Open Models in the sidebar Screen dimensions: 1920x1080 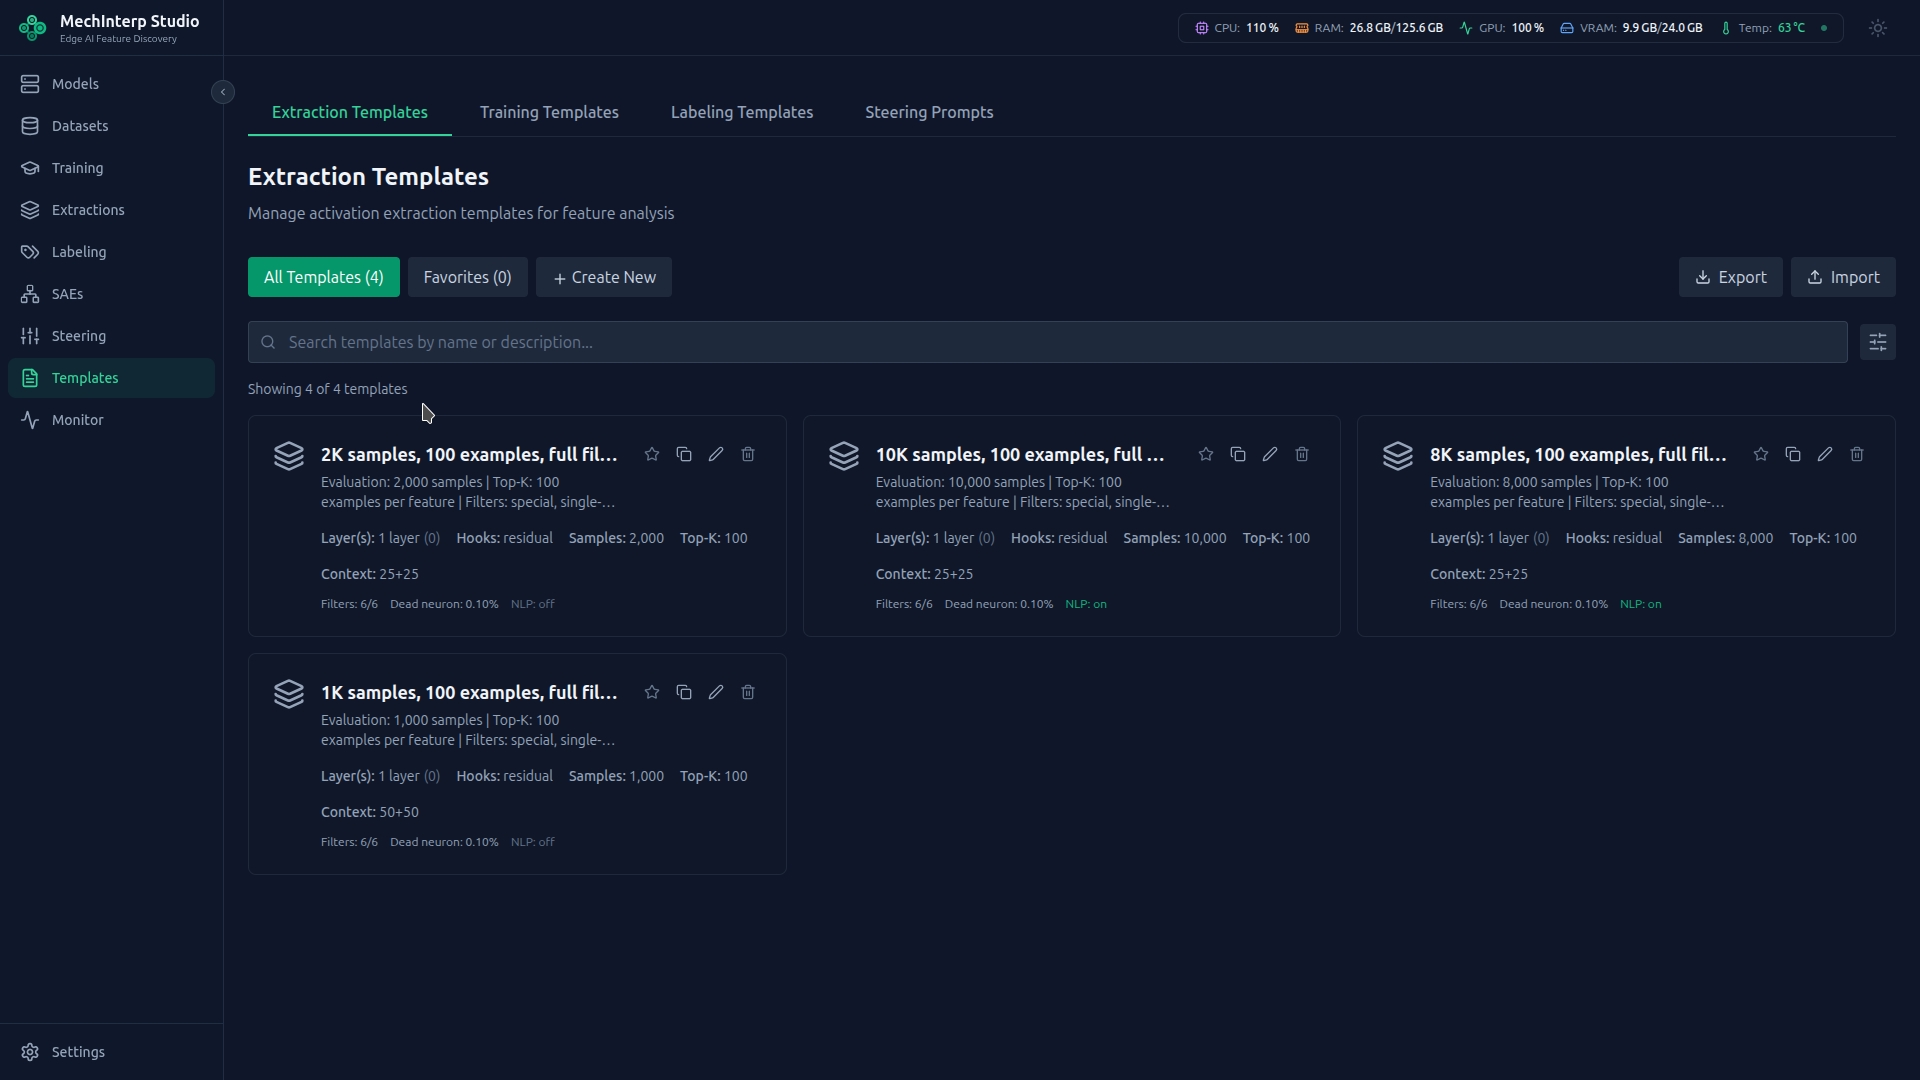pos(111,84)
